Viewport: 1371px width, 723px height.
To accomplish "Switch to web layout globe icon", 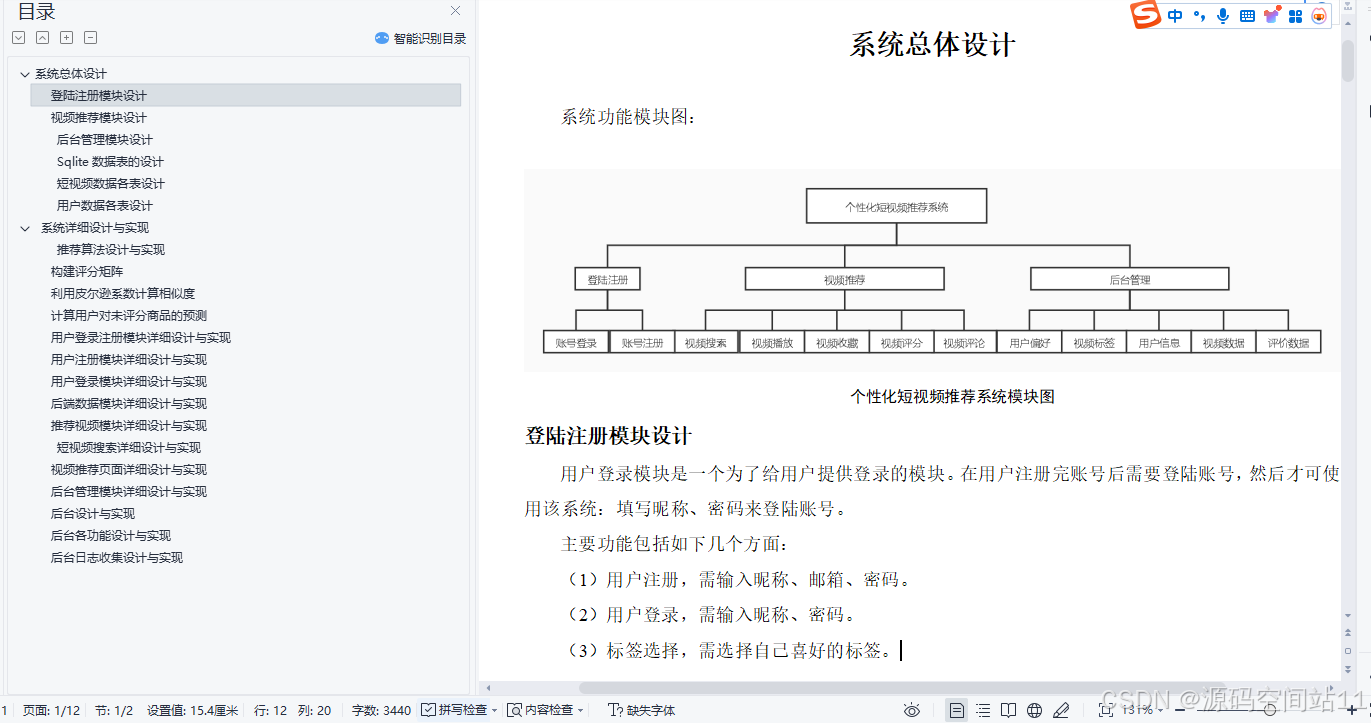I will (x=1035, y=710).
